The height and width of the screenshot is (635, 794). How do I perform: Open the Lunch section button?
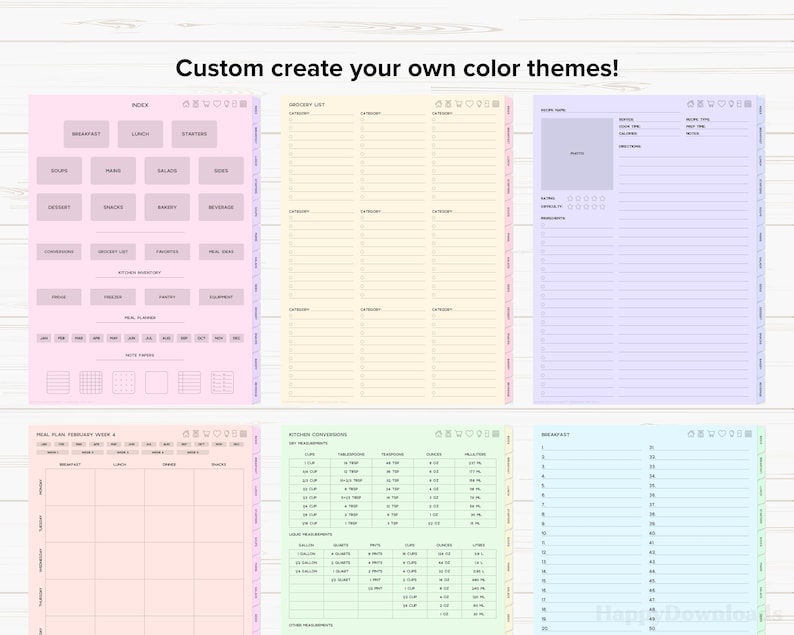[x=140, y=134]
